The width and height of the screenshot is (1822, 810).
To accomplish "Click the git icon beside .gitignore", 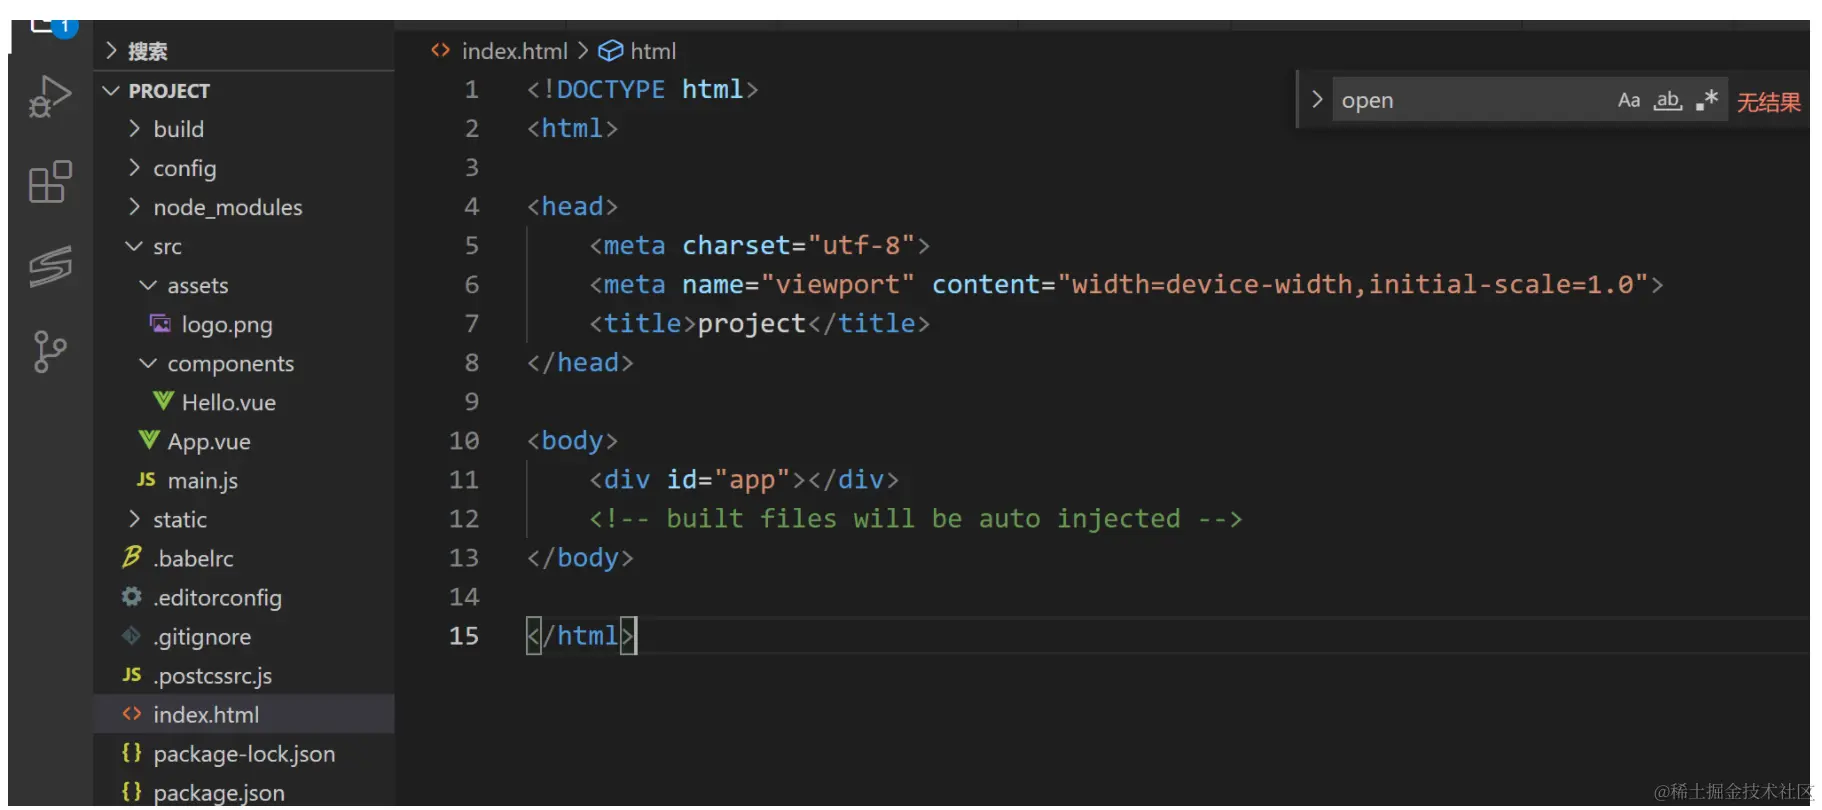I will click(x=131, y=635).
